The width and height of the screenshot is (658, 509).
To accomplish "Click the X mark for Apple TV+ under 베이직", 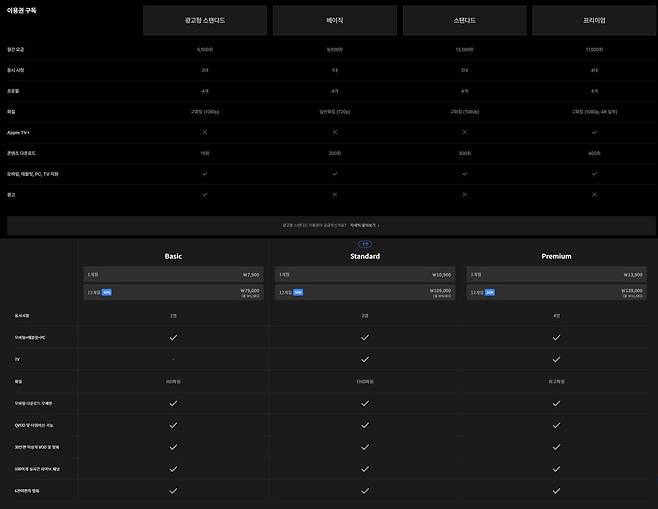I will pos(335,132).
